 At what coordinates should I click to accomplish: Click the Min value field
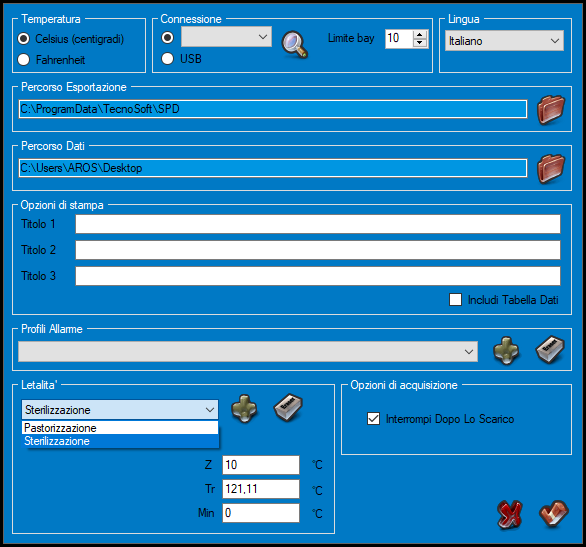point(261,513)
